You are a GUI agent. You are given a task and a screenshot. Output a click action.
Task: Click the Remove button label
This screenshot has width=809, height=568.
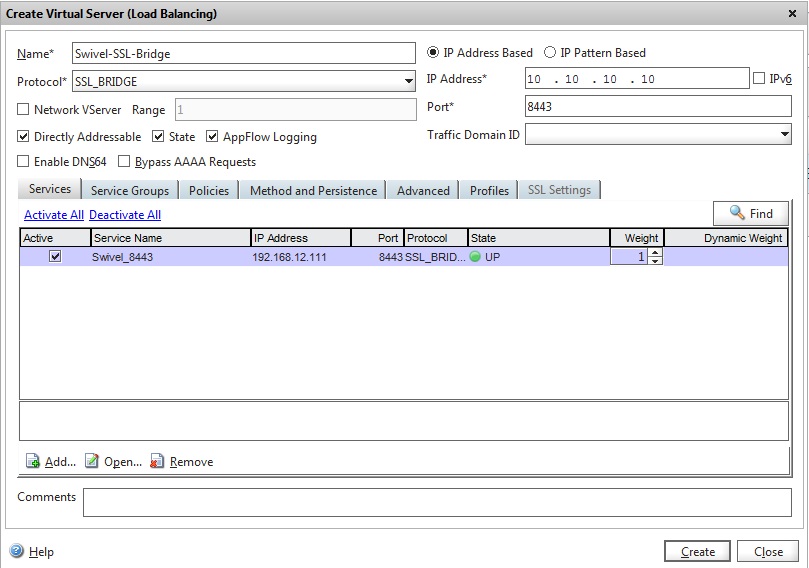(x=191, y=461)
